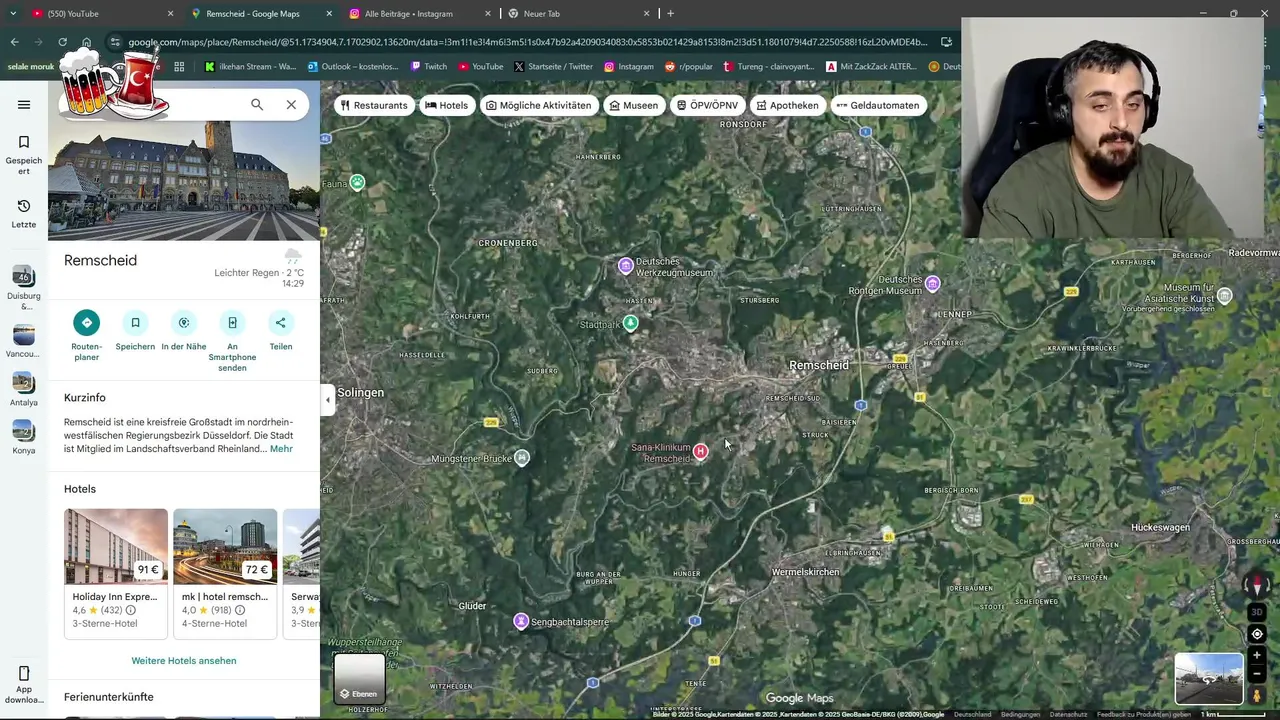Click the compass to reset orientation
Viewport: 1280px width, 720px height.
[1258, 586]
